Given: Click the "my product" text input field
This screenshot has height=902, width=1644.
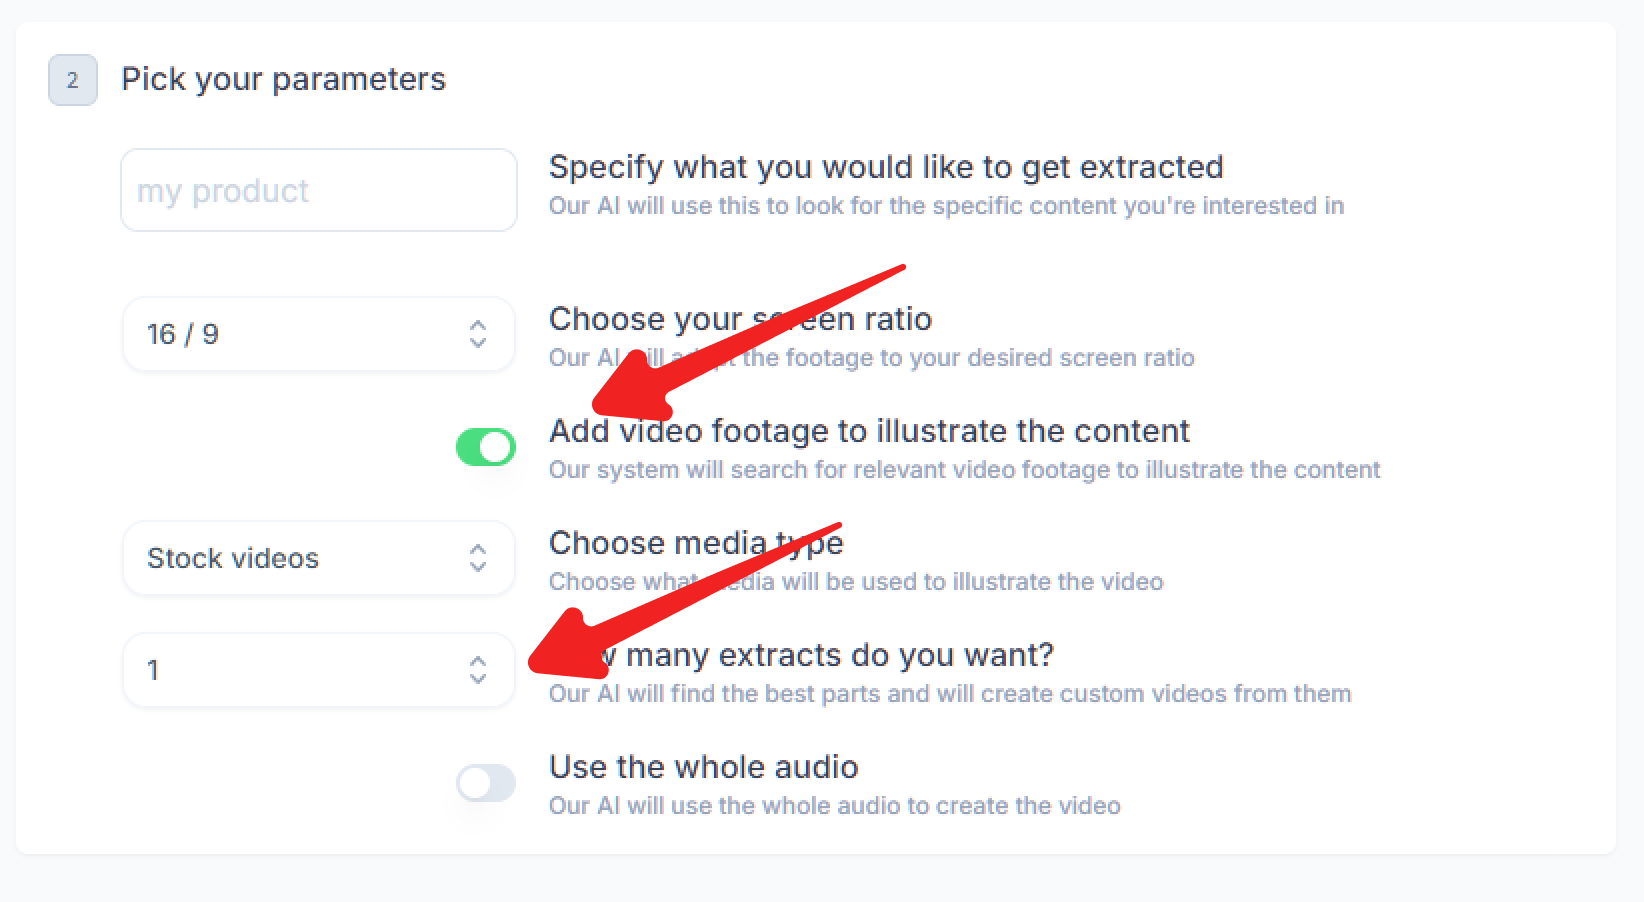Looking at the screenshot, I should [318, 190].
